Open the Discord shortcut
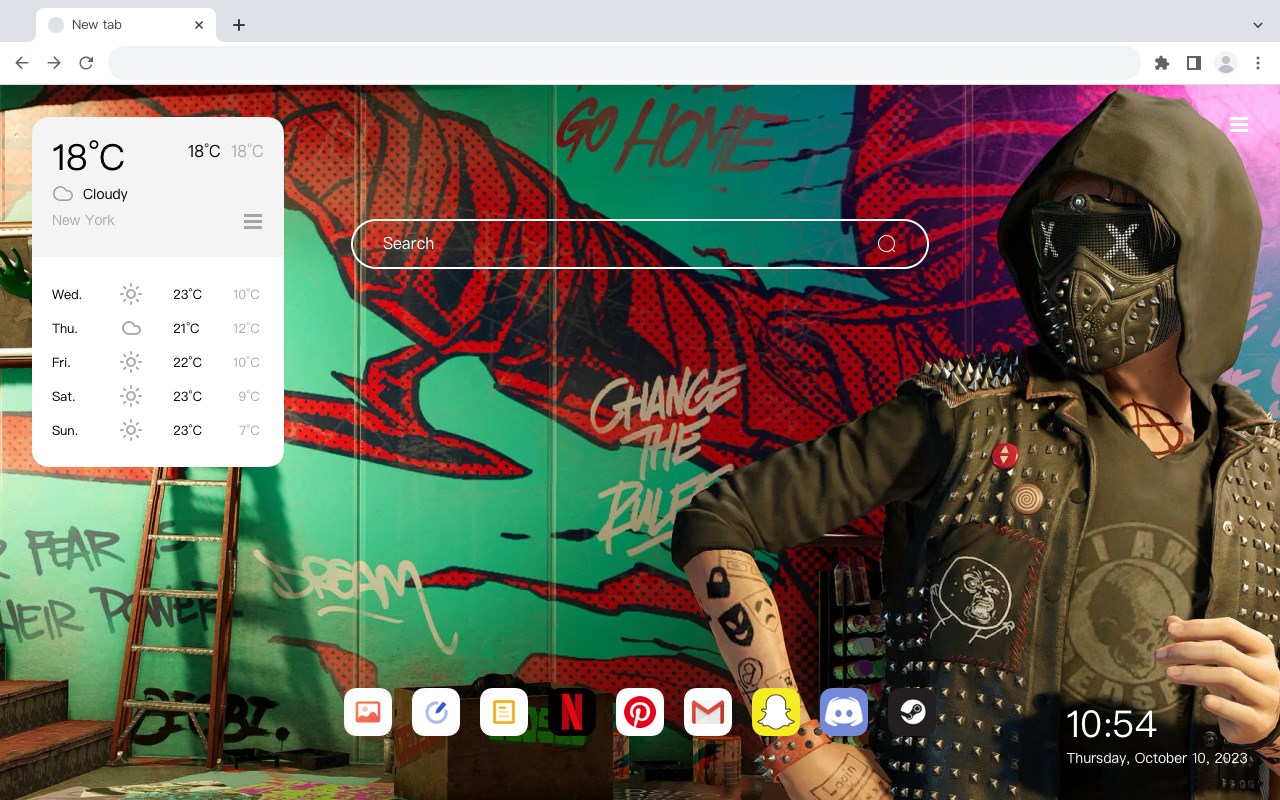 pyautogui.click(x=844, y=712)
